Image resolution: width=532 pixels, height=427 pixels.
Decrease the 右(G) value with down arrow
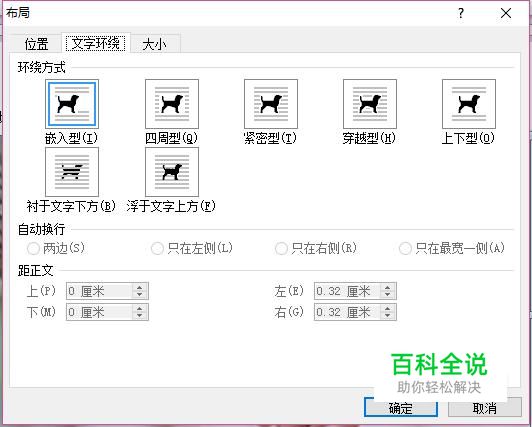tap(387, 316)
